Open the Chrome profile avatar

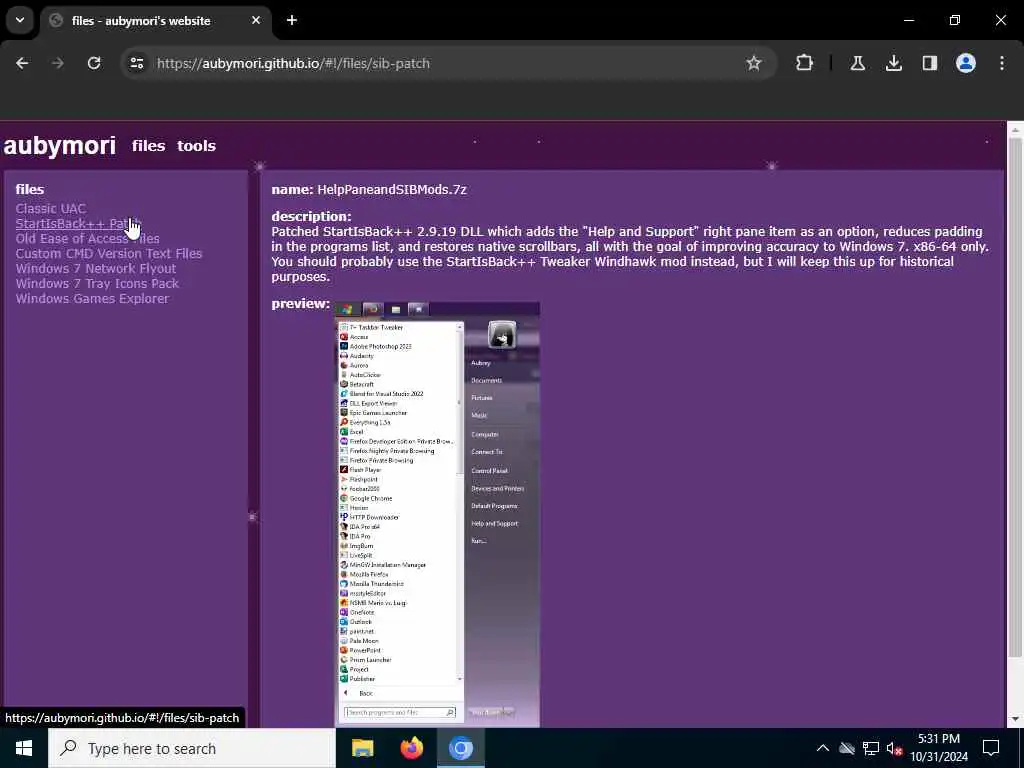pyautogui.click(x=966, y=63)
